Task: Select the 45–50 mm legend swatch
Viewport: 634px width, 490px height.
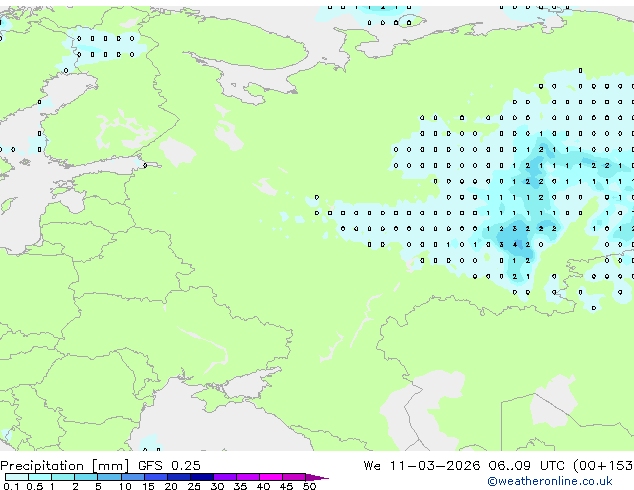Action: point(294,477)
